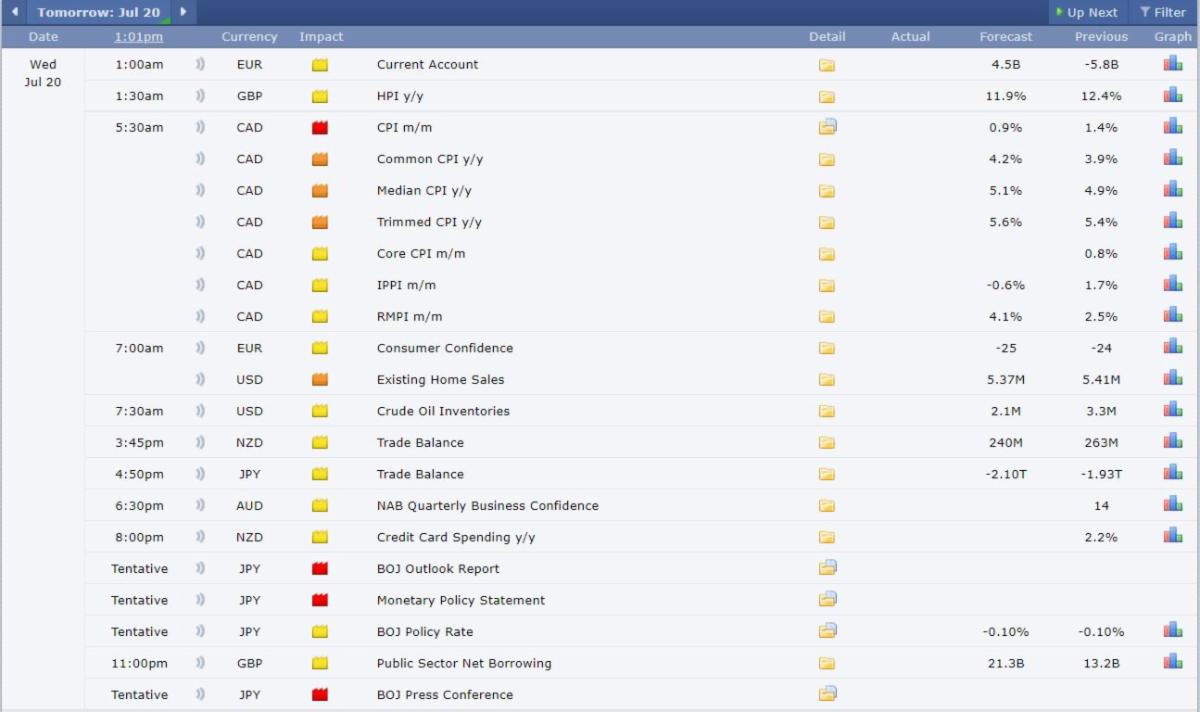This screenshot has height=712, width=1200.
Task: Click red impact icon for BOJ Outlook Report
Action: (320, 569)
